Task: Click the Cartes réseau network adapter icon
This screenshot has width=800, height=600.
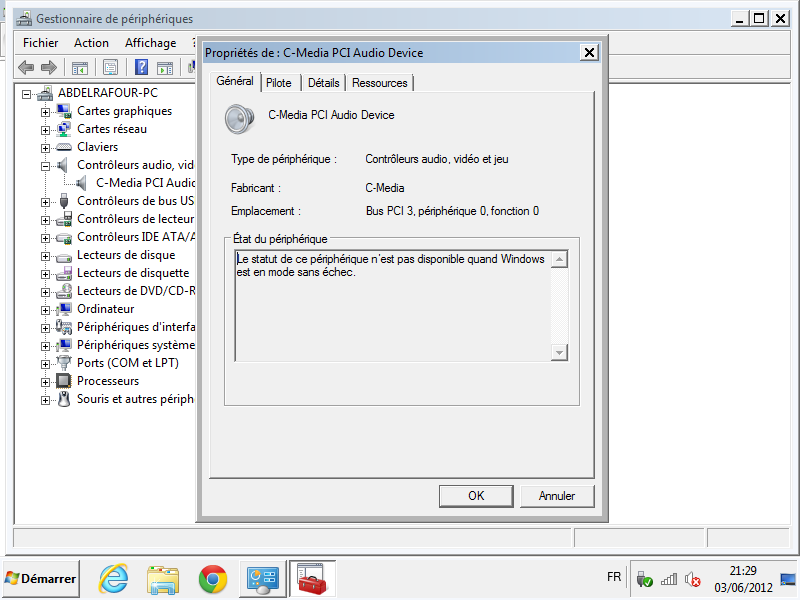Action: 64,129
